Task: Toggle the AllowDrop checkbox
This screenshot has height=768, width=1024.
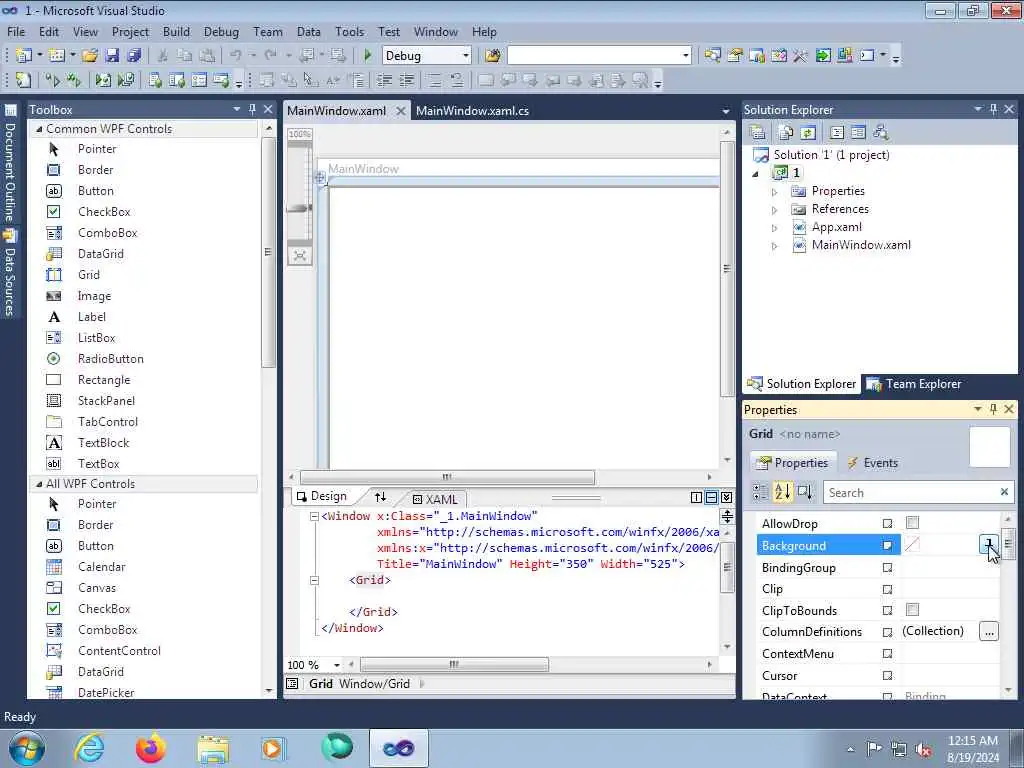Action: pyautogui.click(x=912, y=522)
